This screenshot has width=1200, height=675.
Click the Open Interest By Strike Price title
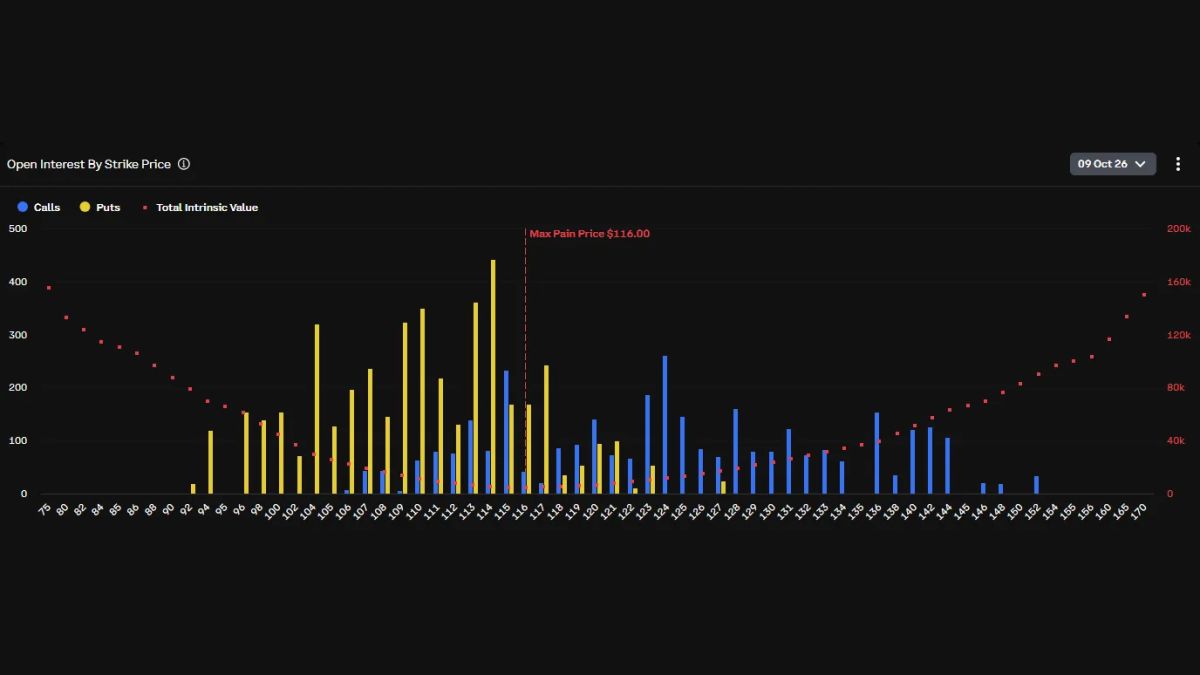(89, 164)
